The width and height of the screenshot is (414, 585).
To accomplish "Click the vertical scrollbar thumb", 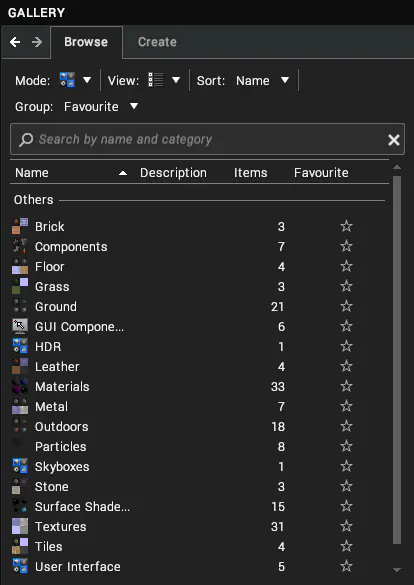I will pyautogui.click(x=397, y=360).
